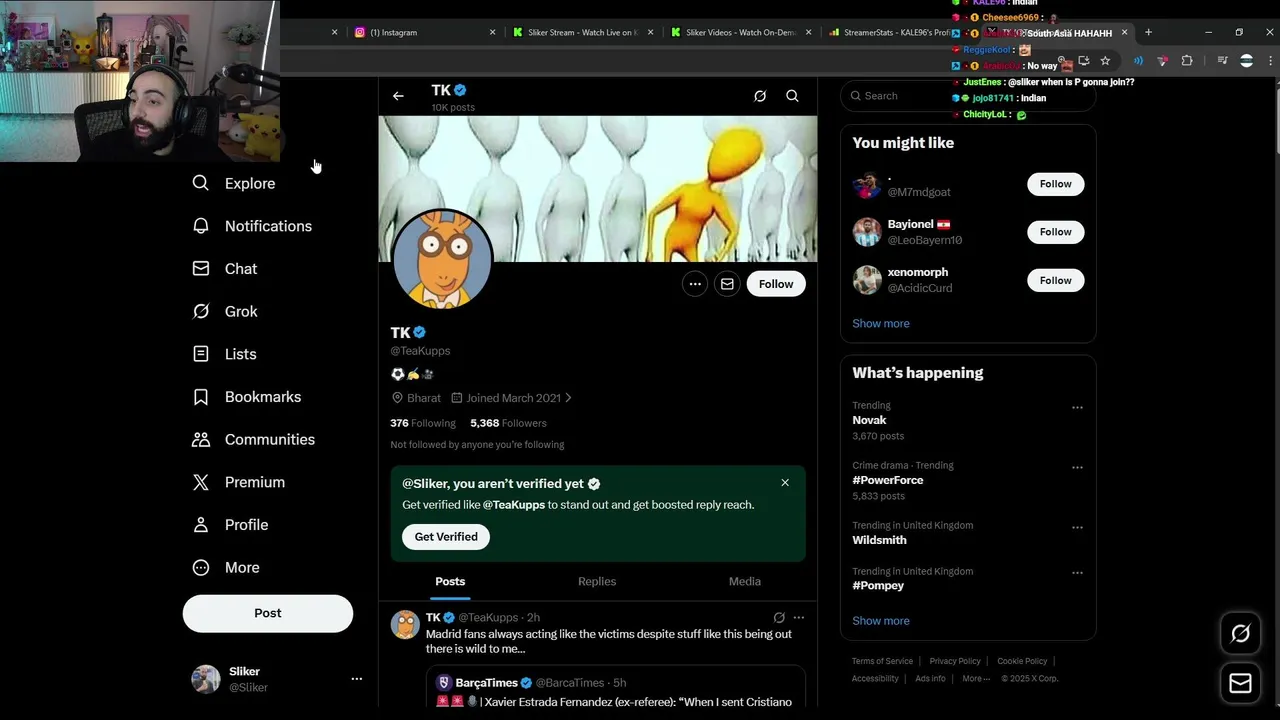Open more options for #PowerForce trend
This screenshot has height=720, width=1280.
(x=1077, y=468)
